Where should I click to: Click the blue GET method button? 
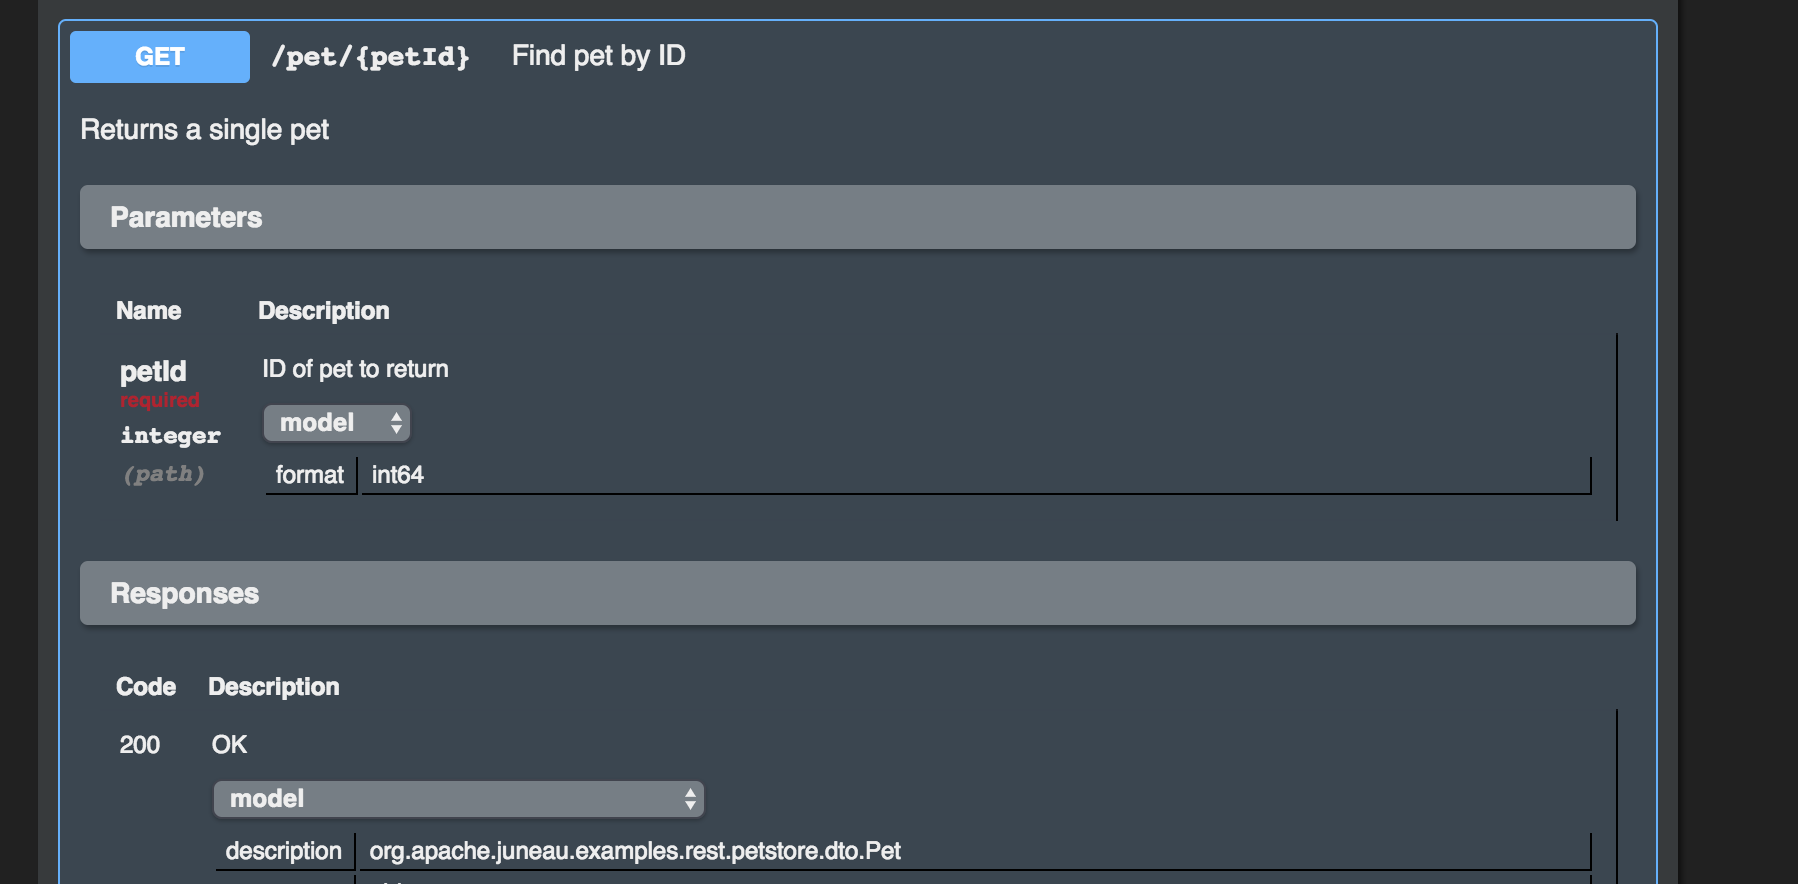(160, 57)
